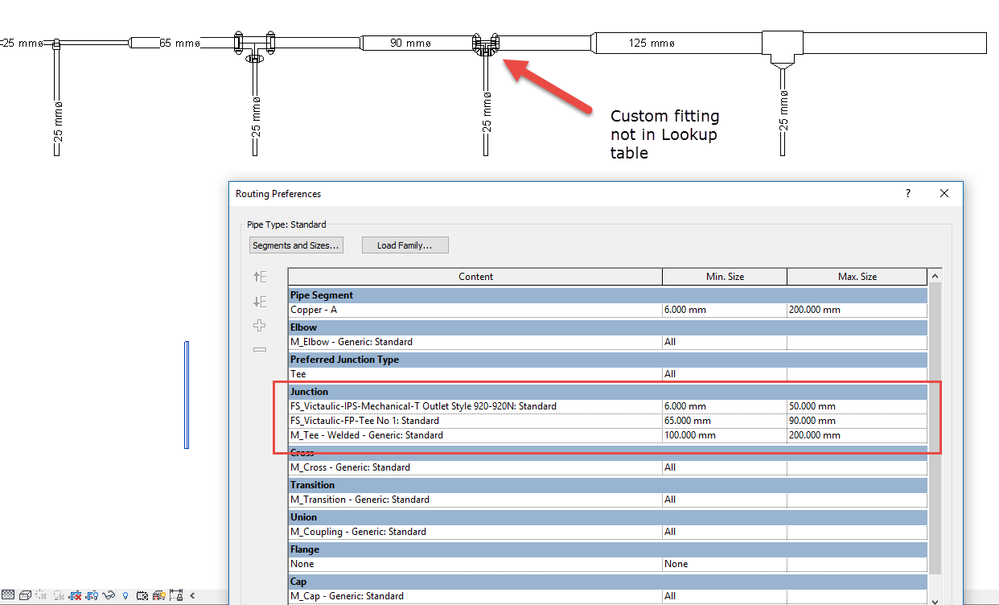Click the Move Row Down icon
The height and width of the screenshot is (605, 999).
click(259, 301)
